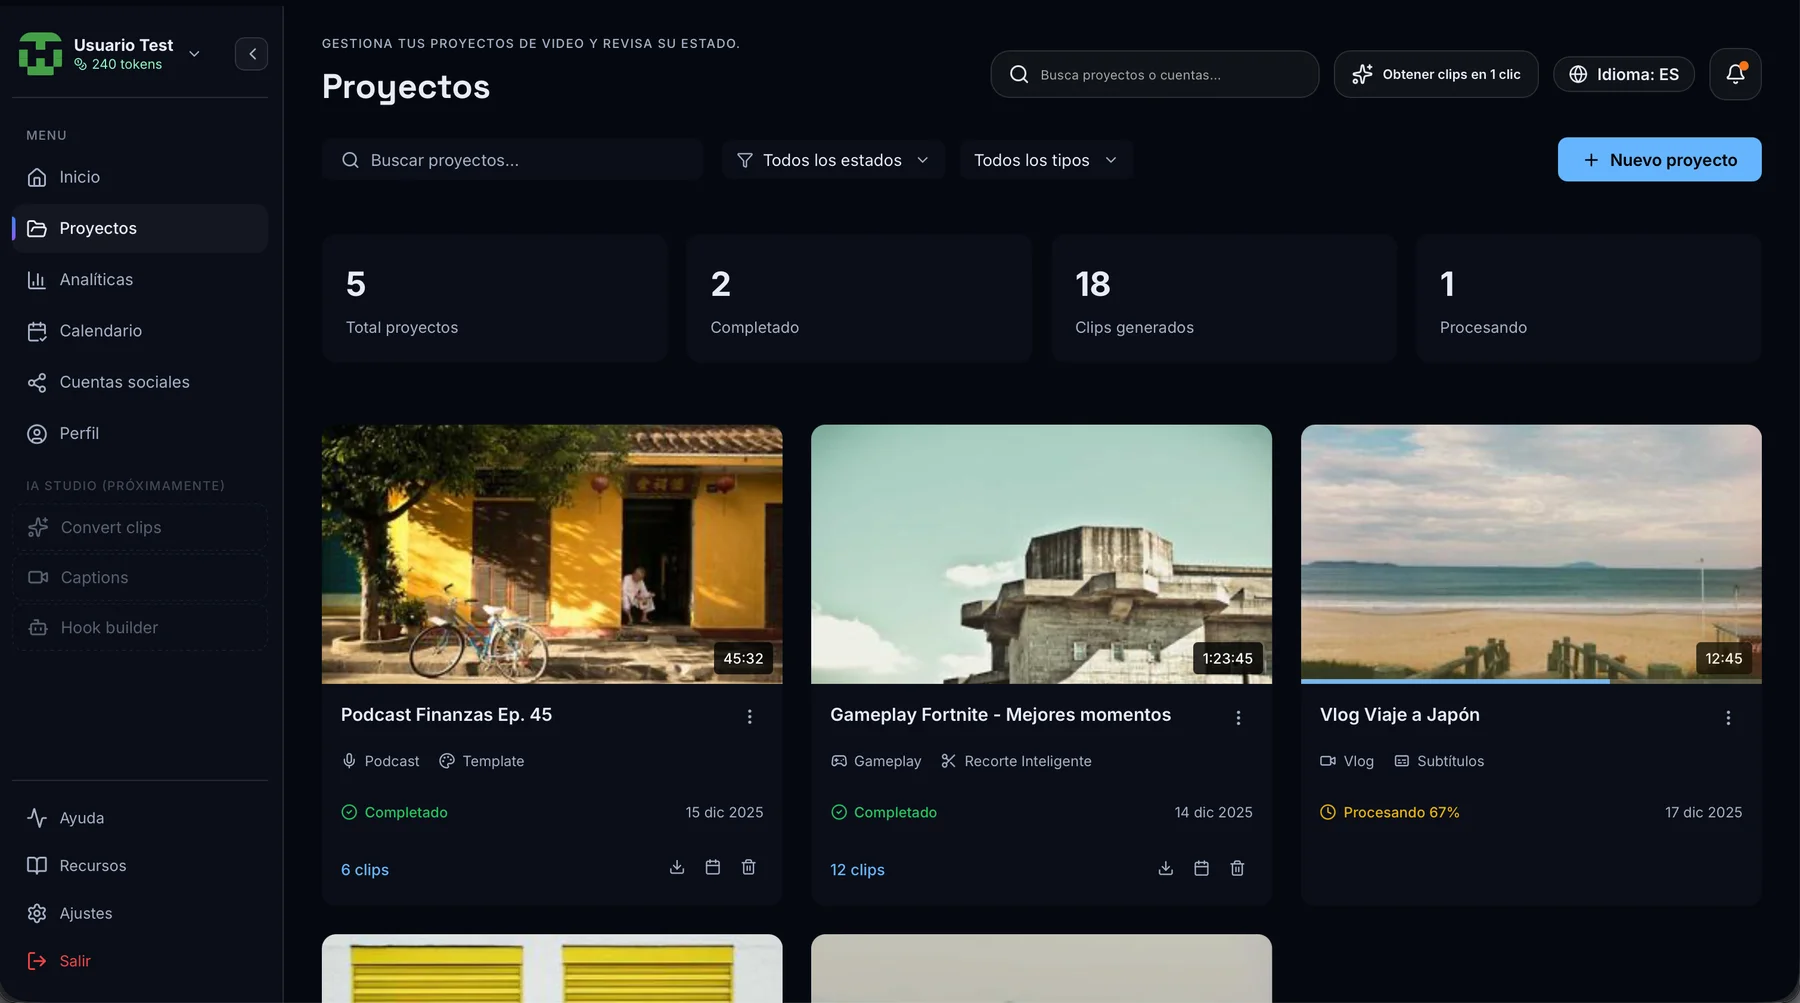Delete Gameplay Fortnite project
This screenshot has width=1800, height=1003.
click(x=1237, y=868)
